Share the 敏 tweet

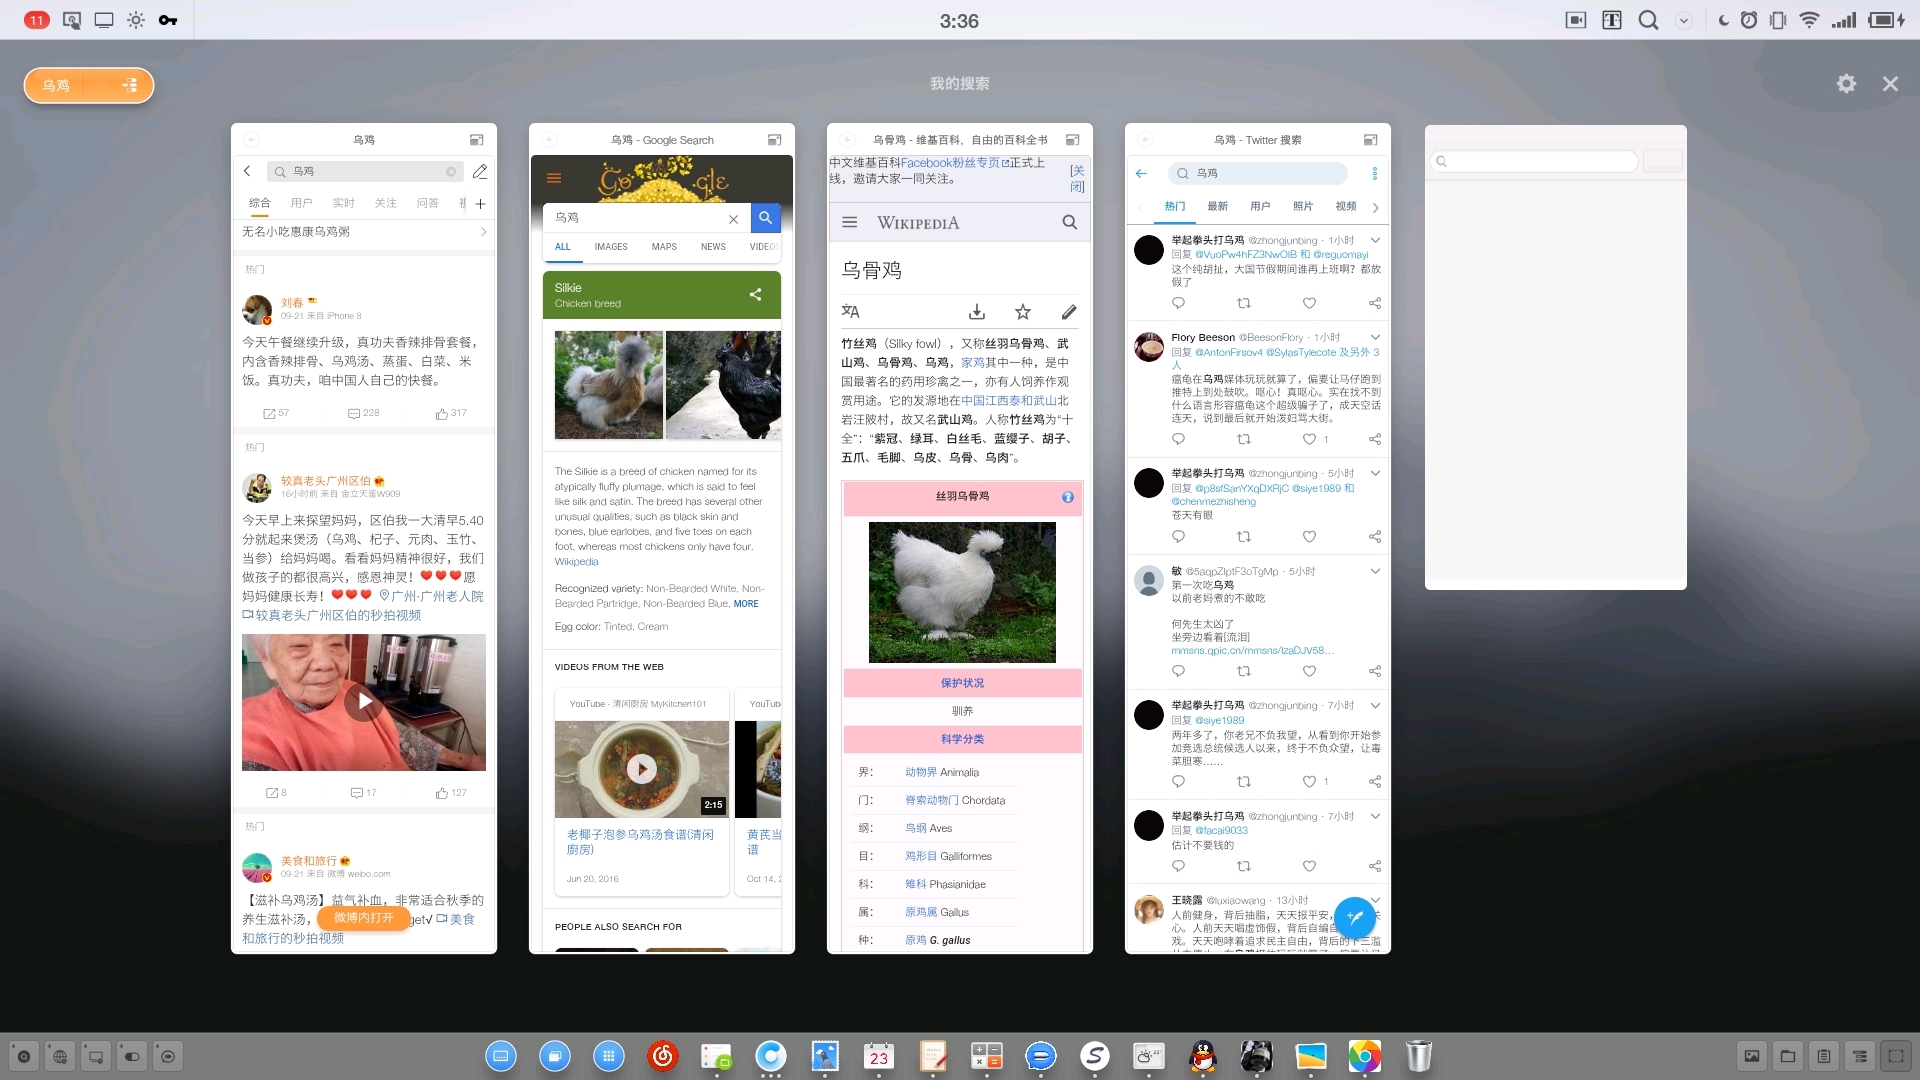coord(1375,672)
